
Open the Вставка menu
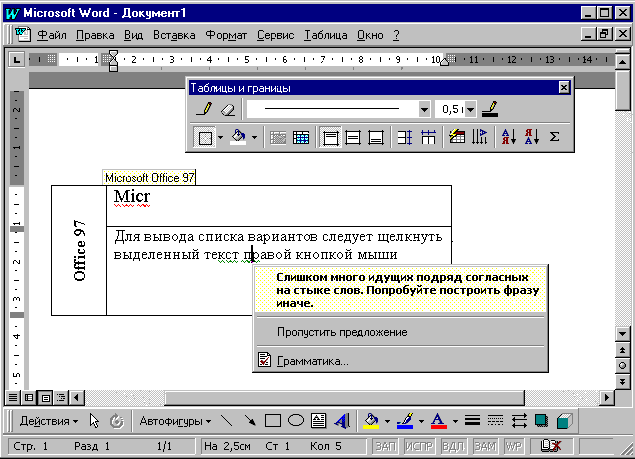click(174, 35)
